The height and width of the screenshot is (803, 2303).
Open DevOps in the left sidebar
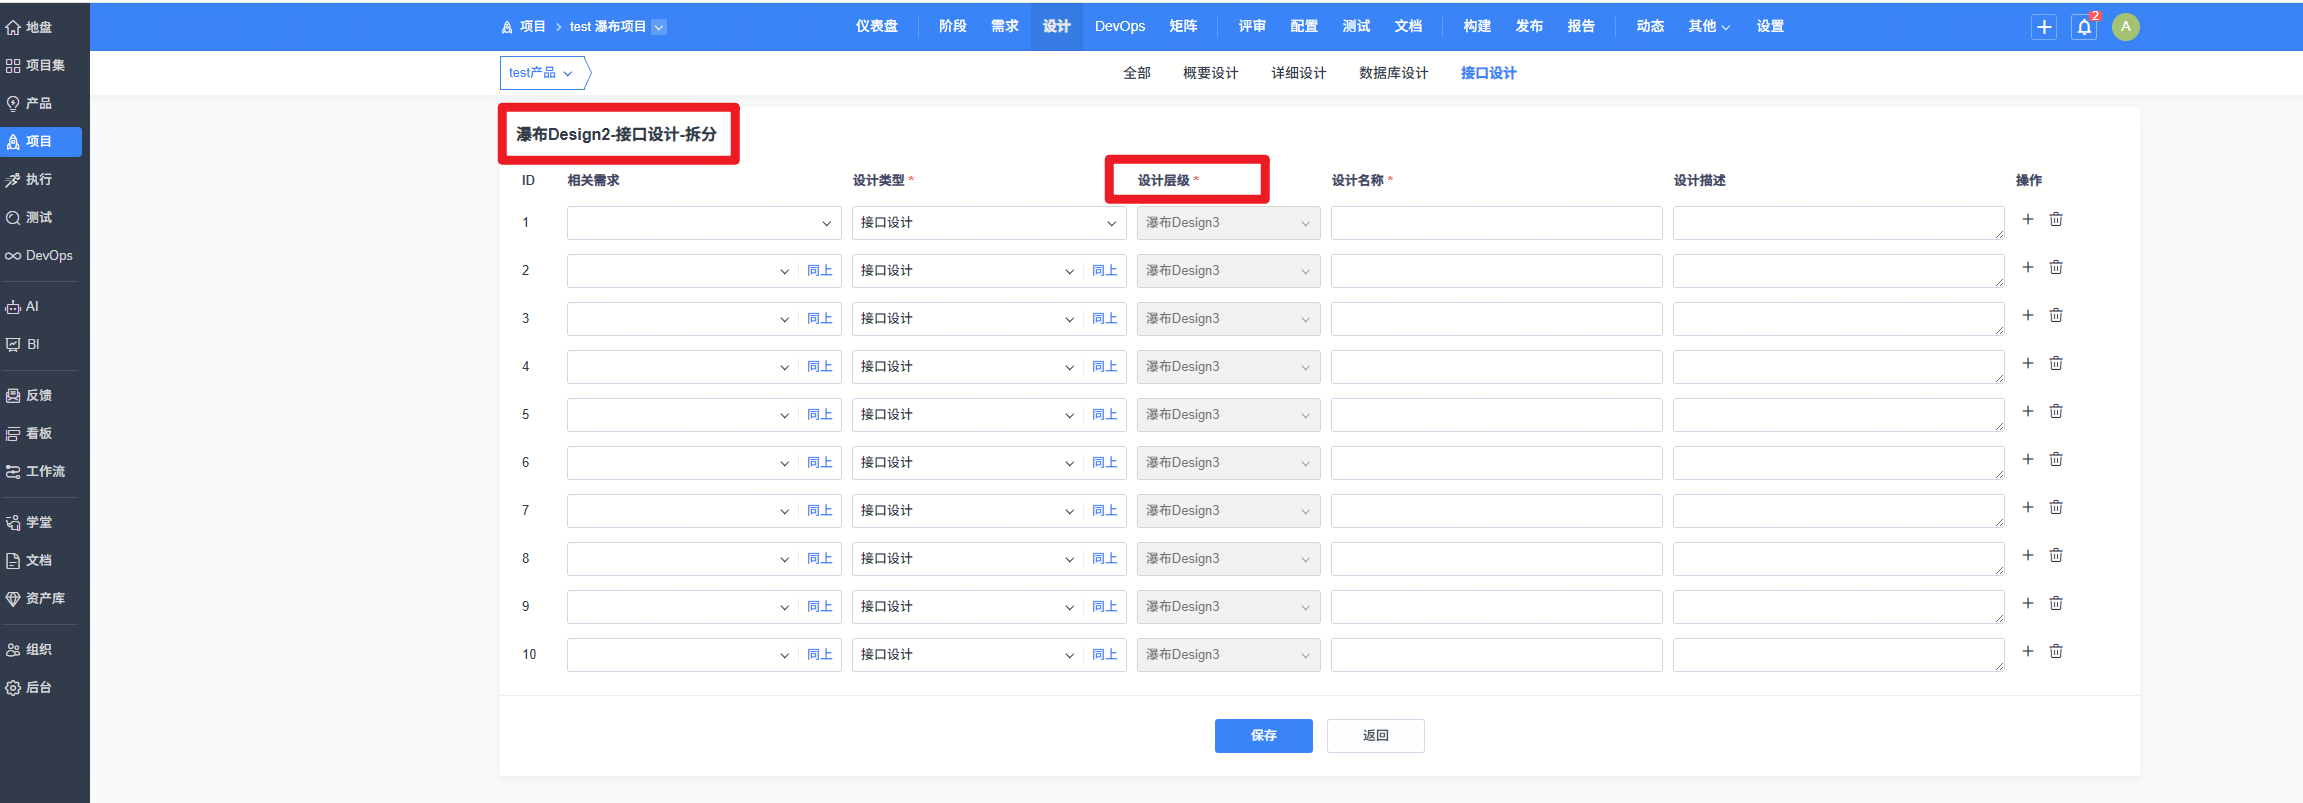(41, 255)
